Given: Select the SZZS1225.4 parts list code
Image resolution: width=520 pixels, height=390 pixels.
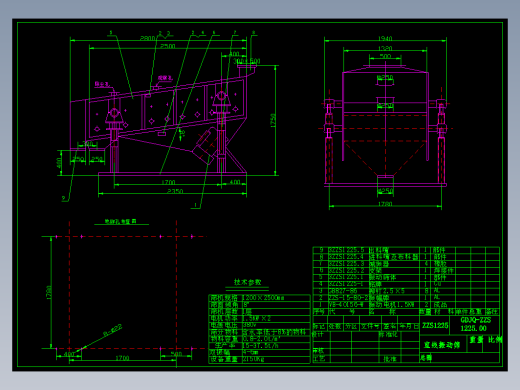Looking at the screenshot, I should pos(346,257).
